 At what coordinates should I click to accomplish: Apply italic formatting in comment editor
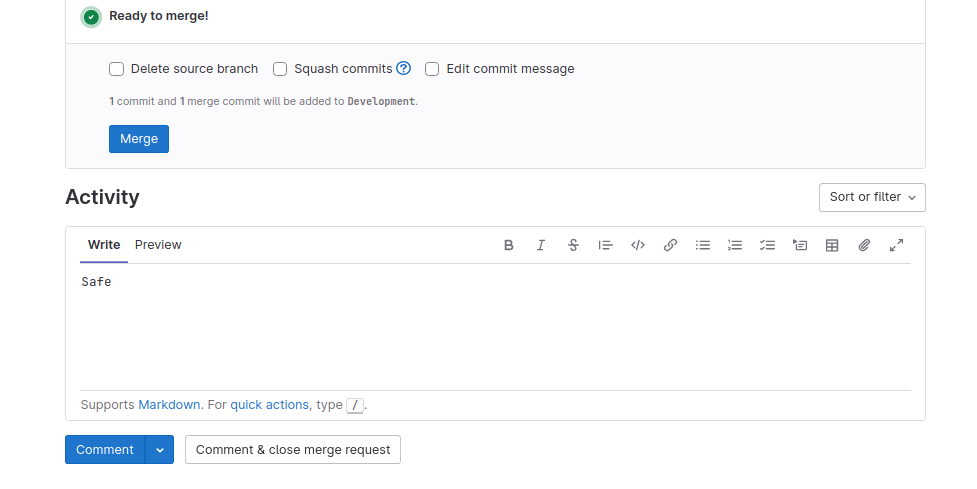pos(541,245)
